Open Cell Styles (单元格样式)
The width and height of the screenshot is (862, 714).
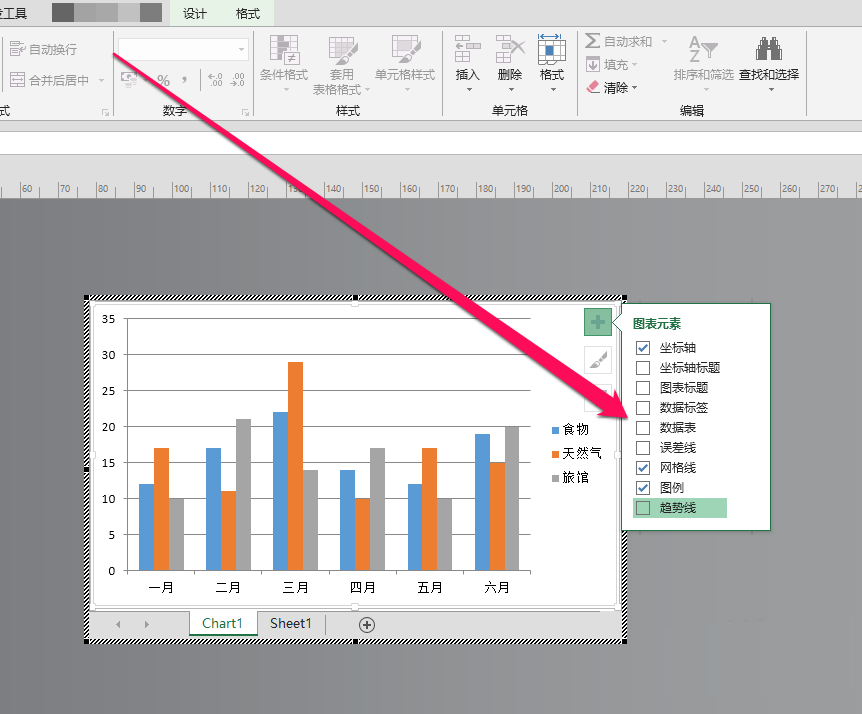[405, 64]
